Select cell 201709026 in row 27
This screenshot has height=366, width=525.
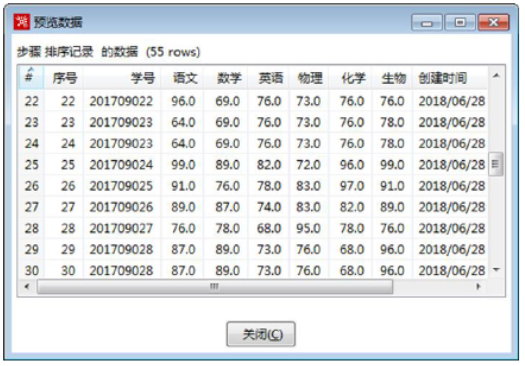[121, 207]
